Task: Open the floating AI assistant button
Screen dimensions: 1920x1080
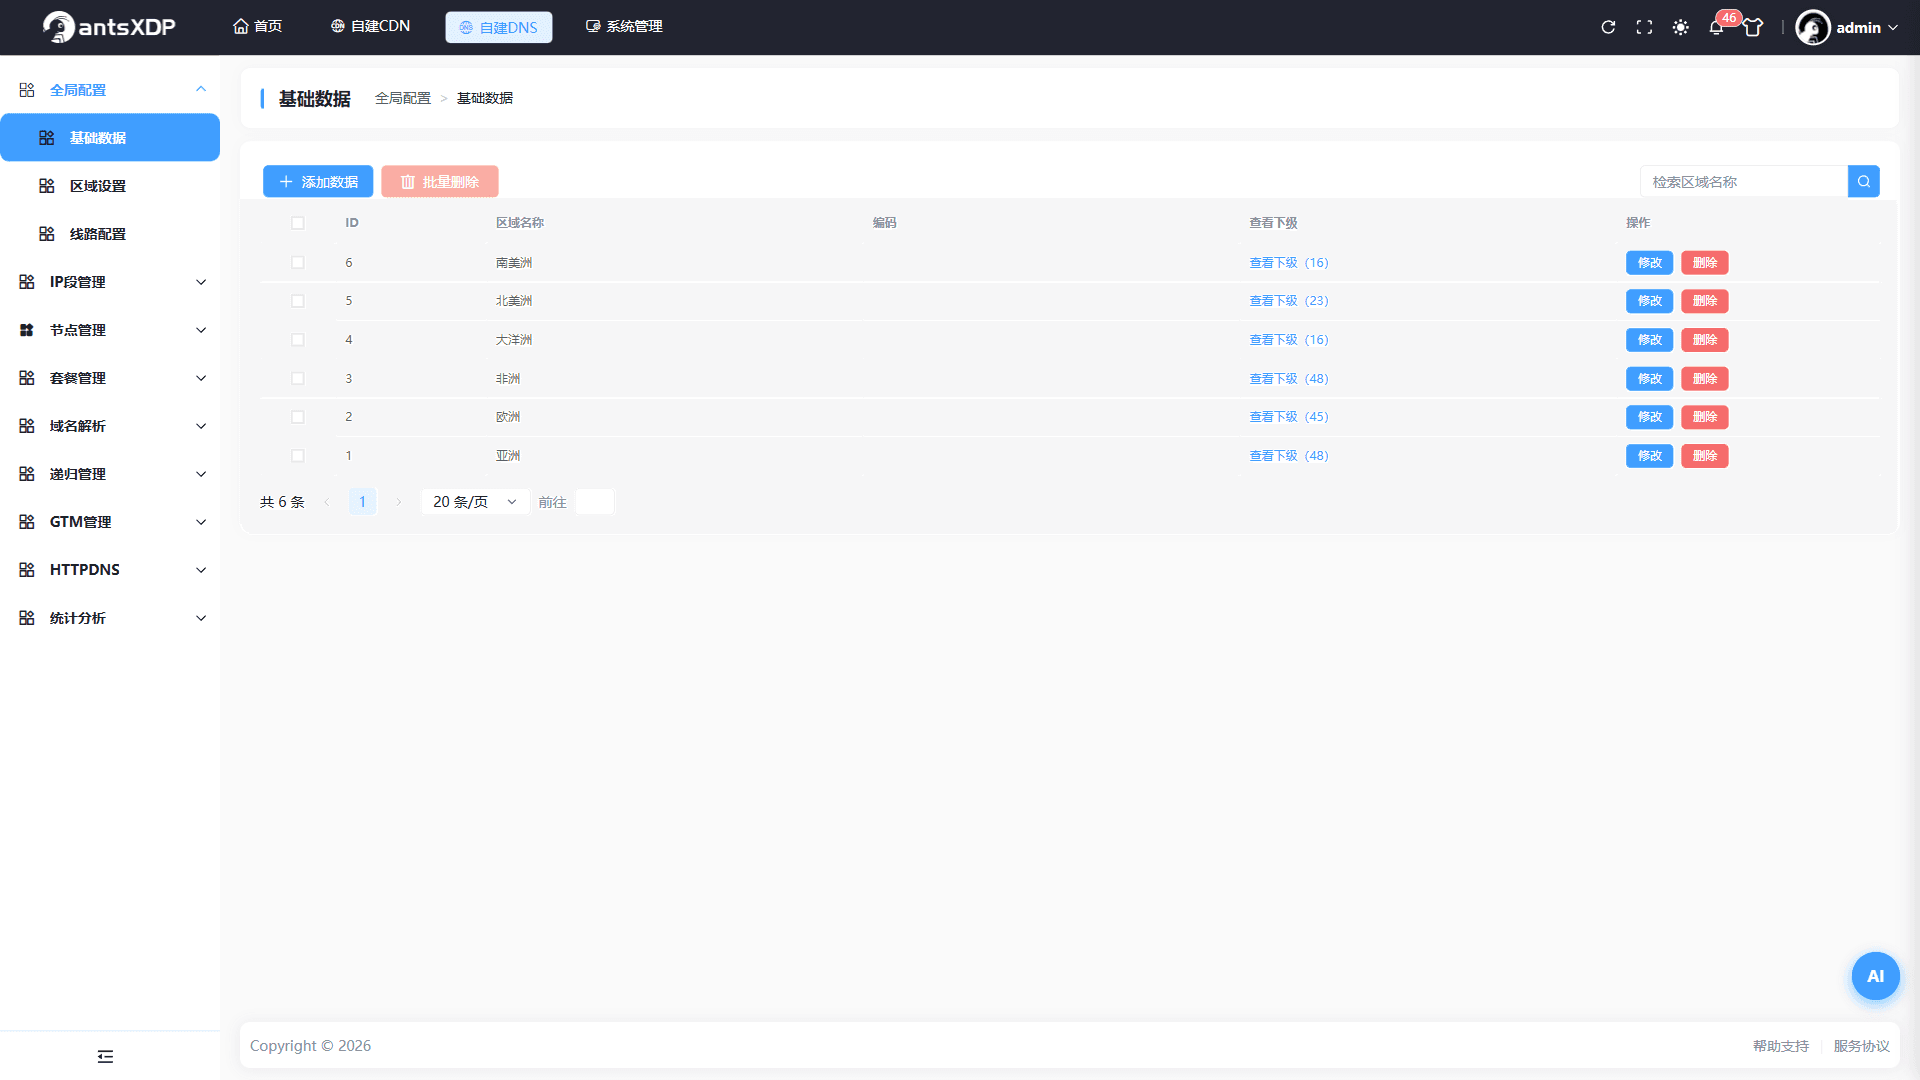Action: point(1875,976)
